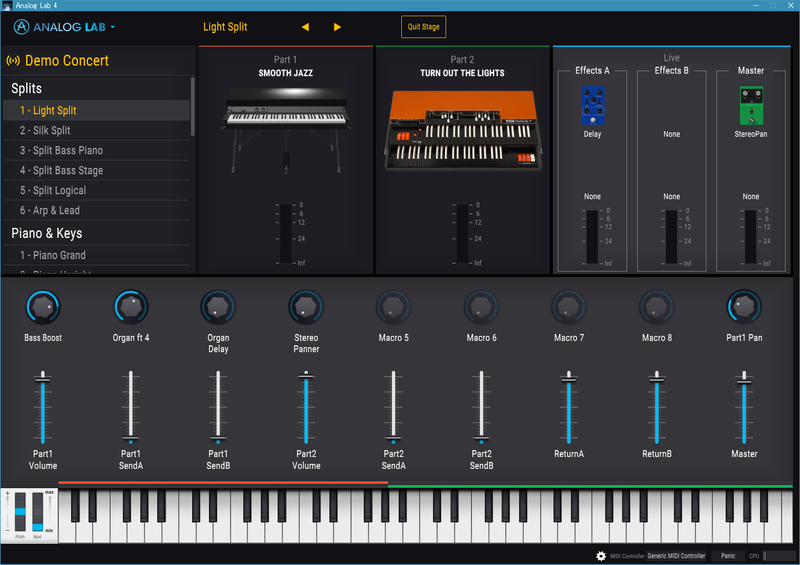Image resolution: width=800 pixels, height=565 pixels.
Task: Select the 2 - Silk Split preset
Action: (96, 130)
